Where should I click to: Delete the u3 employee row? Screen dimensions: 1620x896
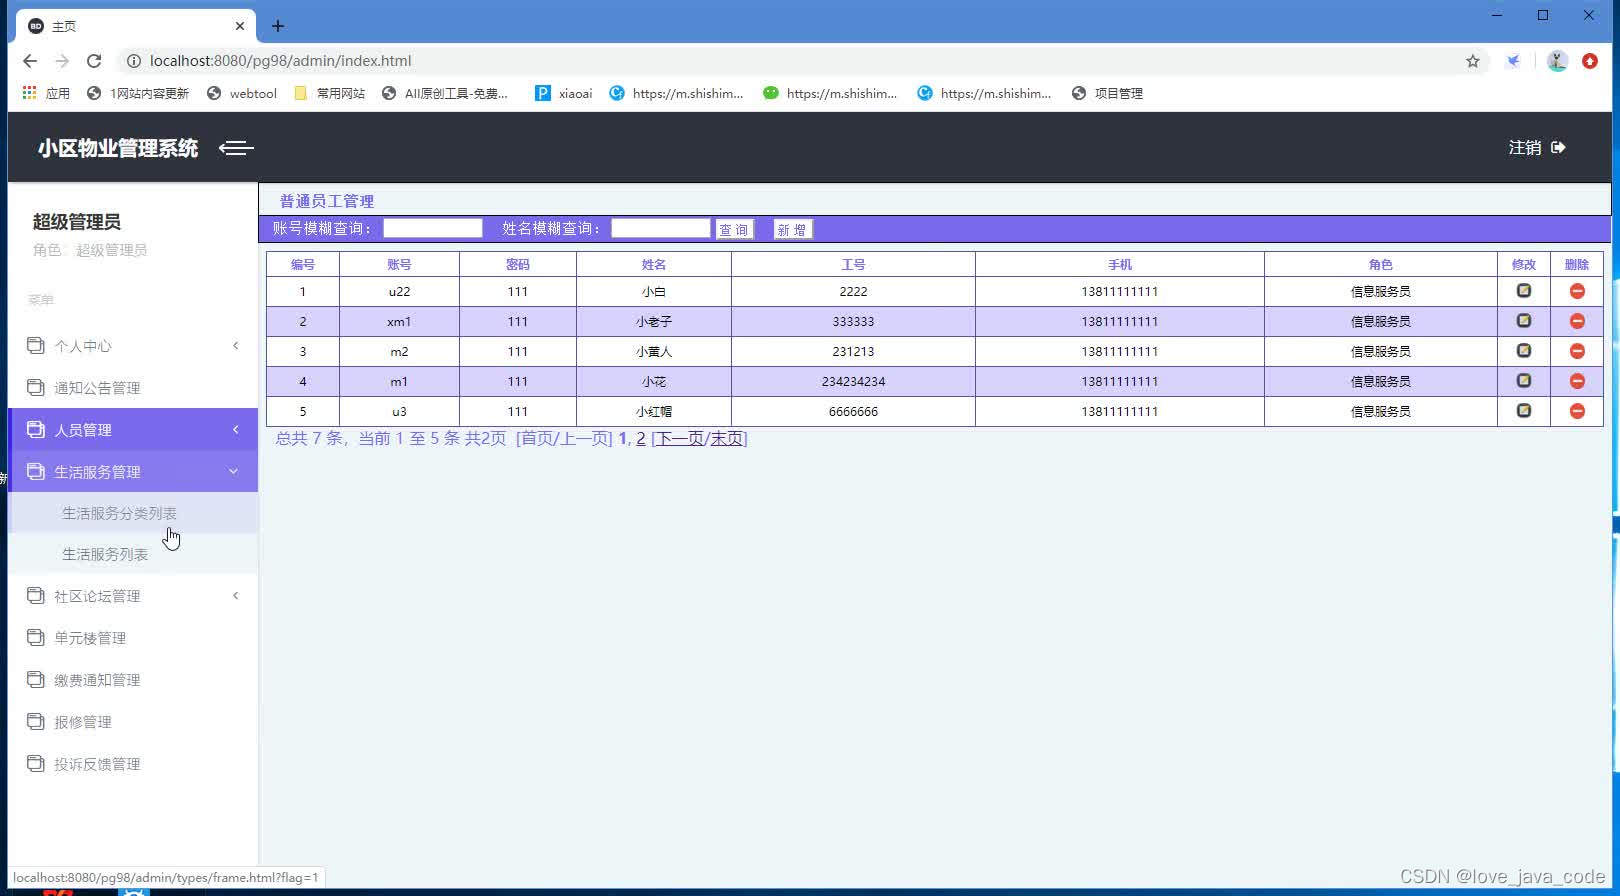pos(1577,411)
